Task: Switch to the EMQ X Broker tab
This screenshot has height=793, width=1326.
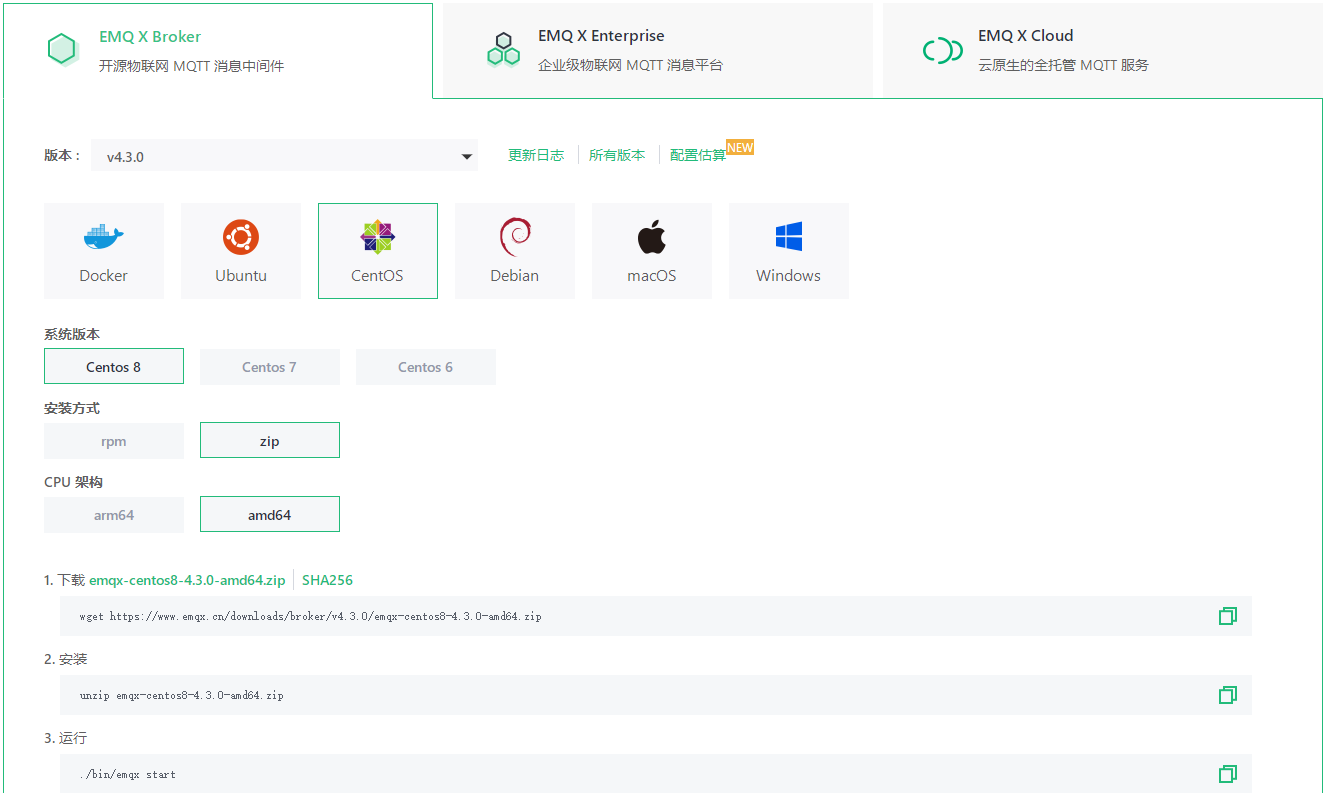Action: 217,50
